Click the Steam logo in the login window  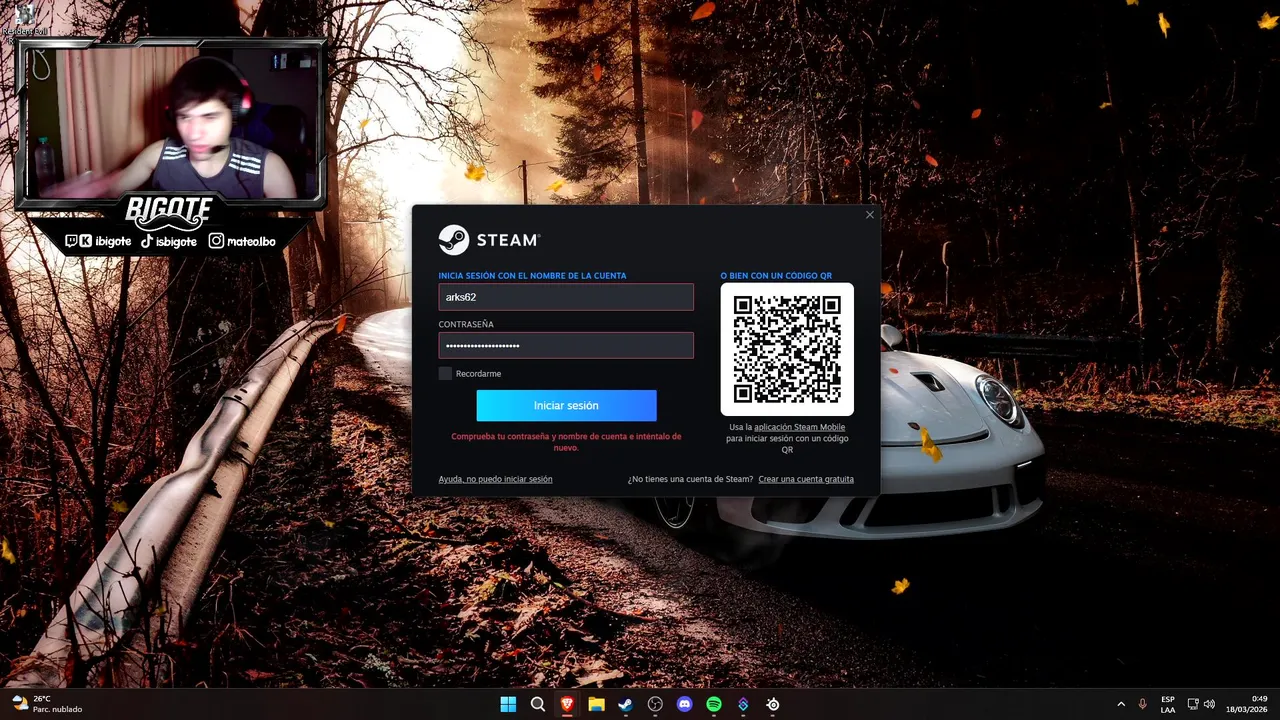click(x=489, y=240)
